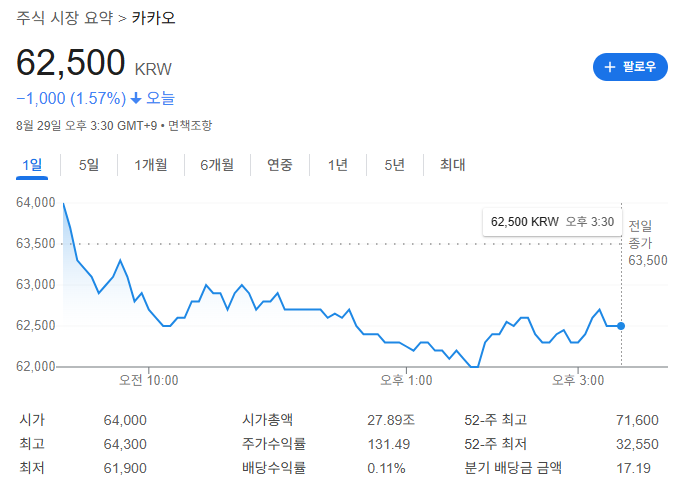Viewport: 700px width, 497px height.
Task: Click the 64,000 y-axis label
Action: tap(36, 202)
